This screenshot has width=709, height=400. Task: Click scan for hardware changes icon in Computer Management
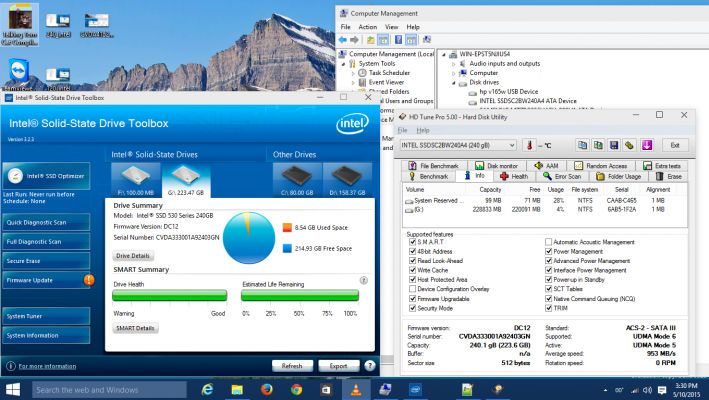pyautogui.click(x=426, y=40)
